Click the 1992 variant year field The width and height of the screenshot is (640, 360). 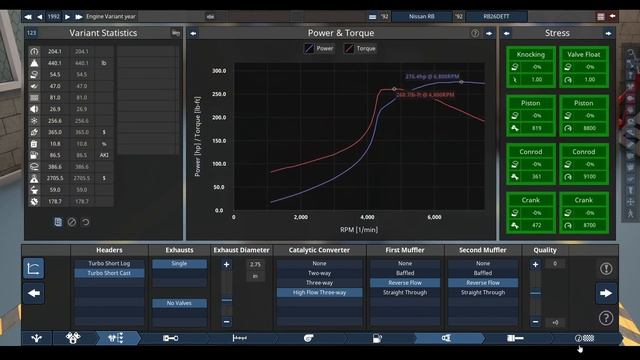pos(53,17)
